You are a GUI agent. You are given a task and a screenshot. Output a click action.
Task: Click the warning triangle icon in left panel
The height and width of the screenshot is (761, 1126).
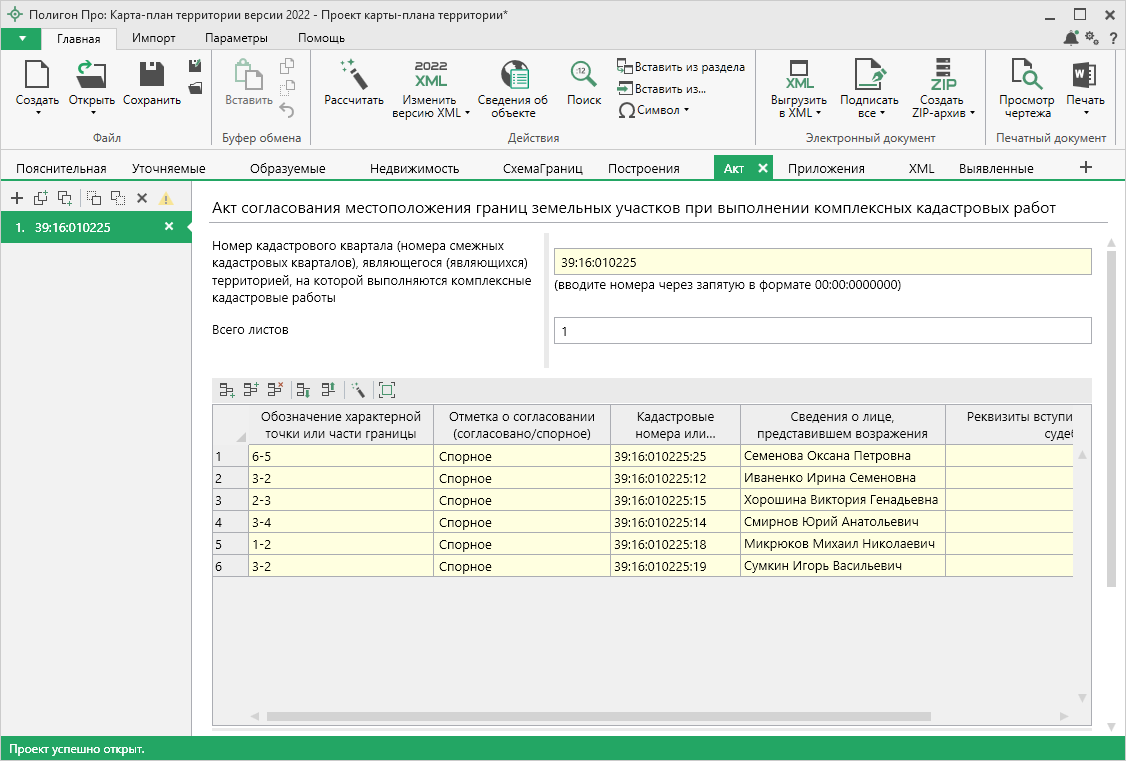coord(166,198)
